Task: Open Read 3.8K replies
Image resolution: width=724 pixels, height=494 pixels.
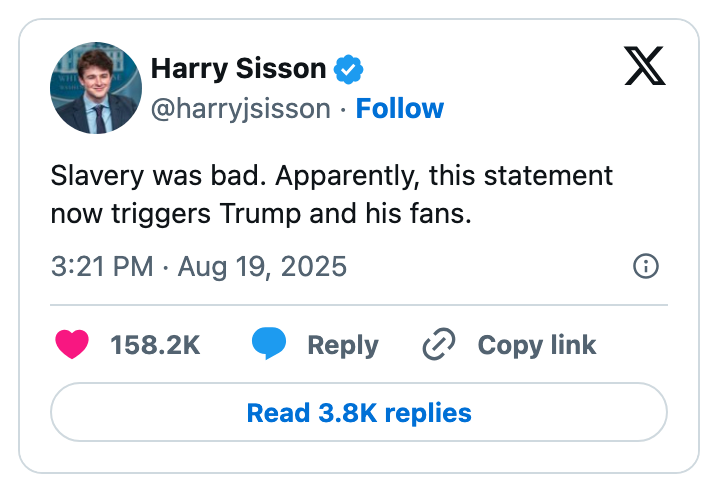Action: pyautogui.click(x=359, y=412)
